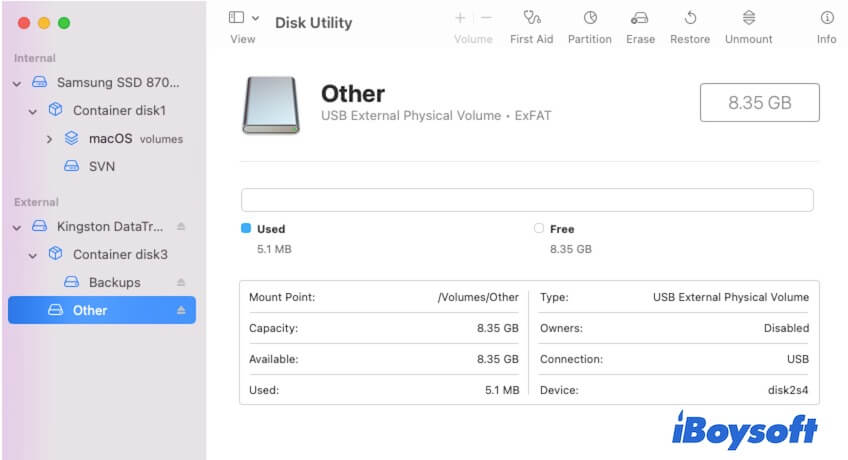Click the Erase label
This screenshot has height=460, width=848.
click(x=640, y=39)
